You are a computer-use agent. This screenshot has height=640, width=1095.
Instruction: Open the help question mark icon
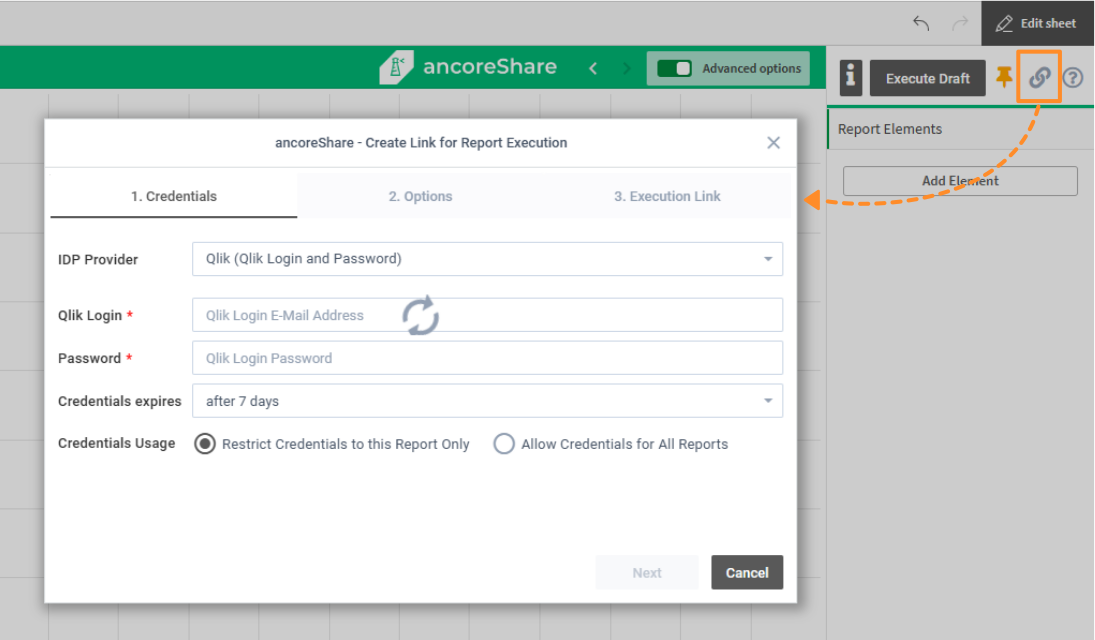[1073, 78]
